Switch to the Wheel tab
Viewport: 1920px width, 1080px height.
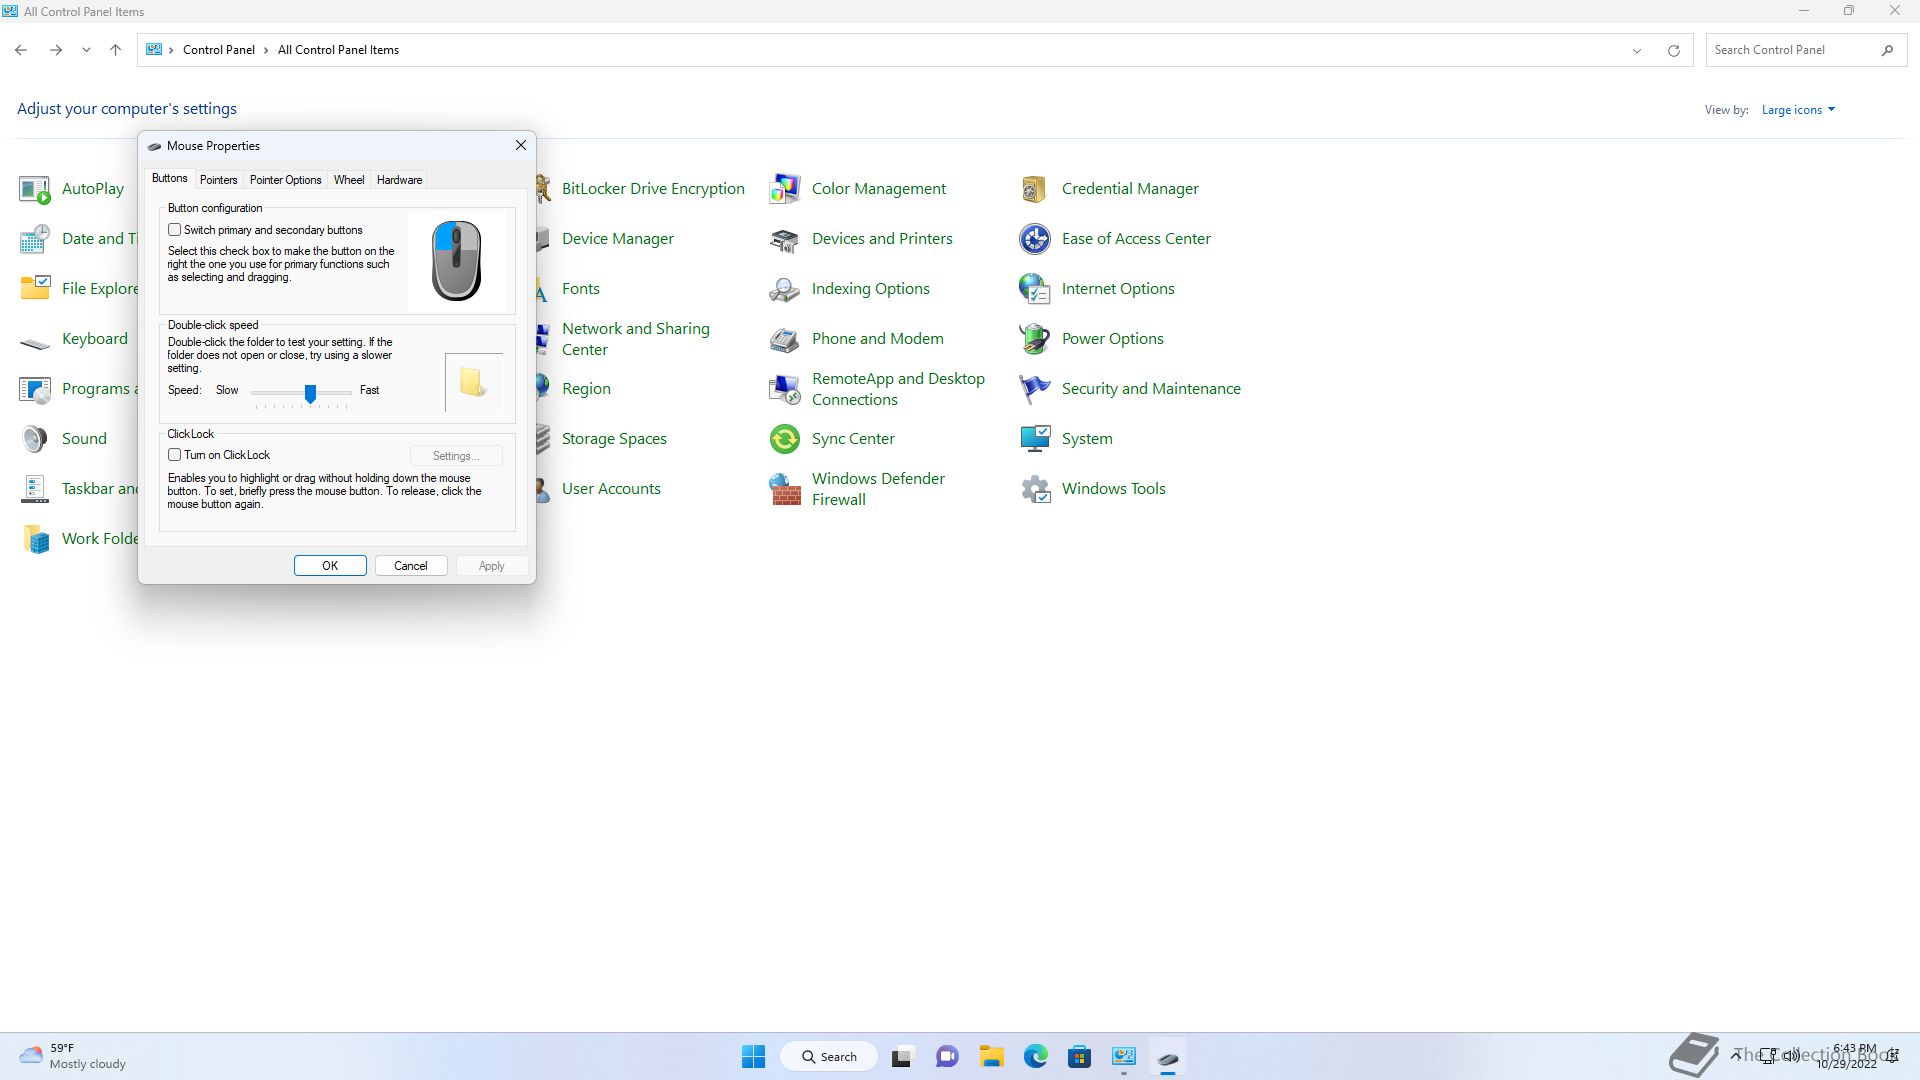coord(349,180)
